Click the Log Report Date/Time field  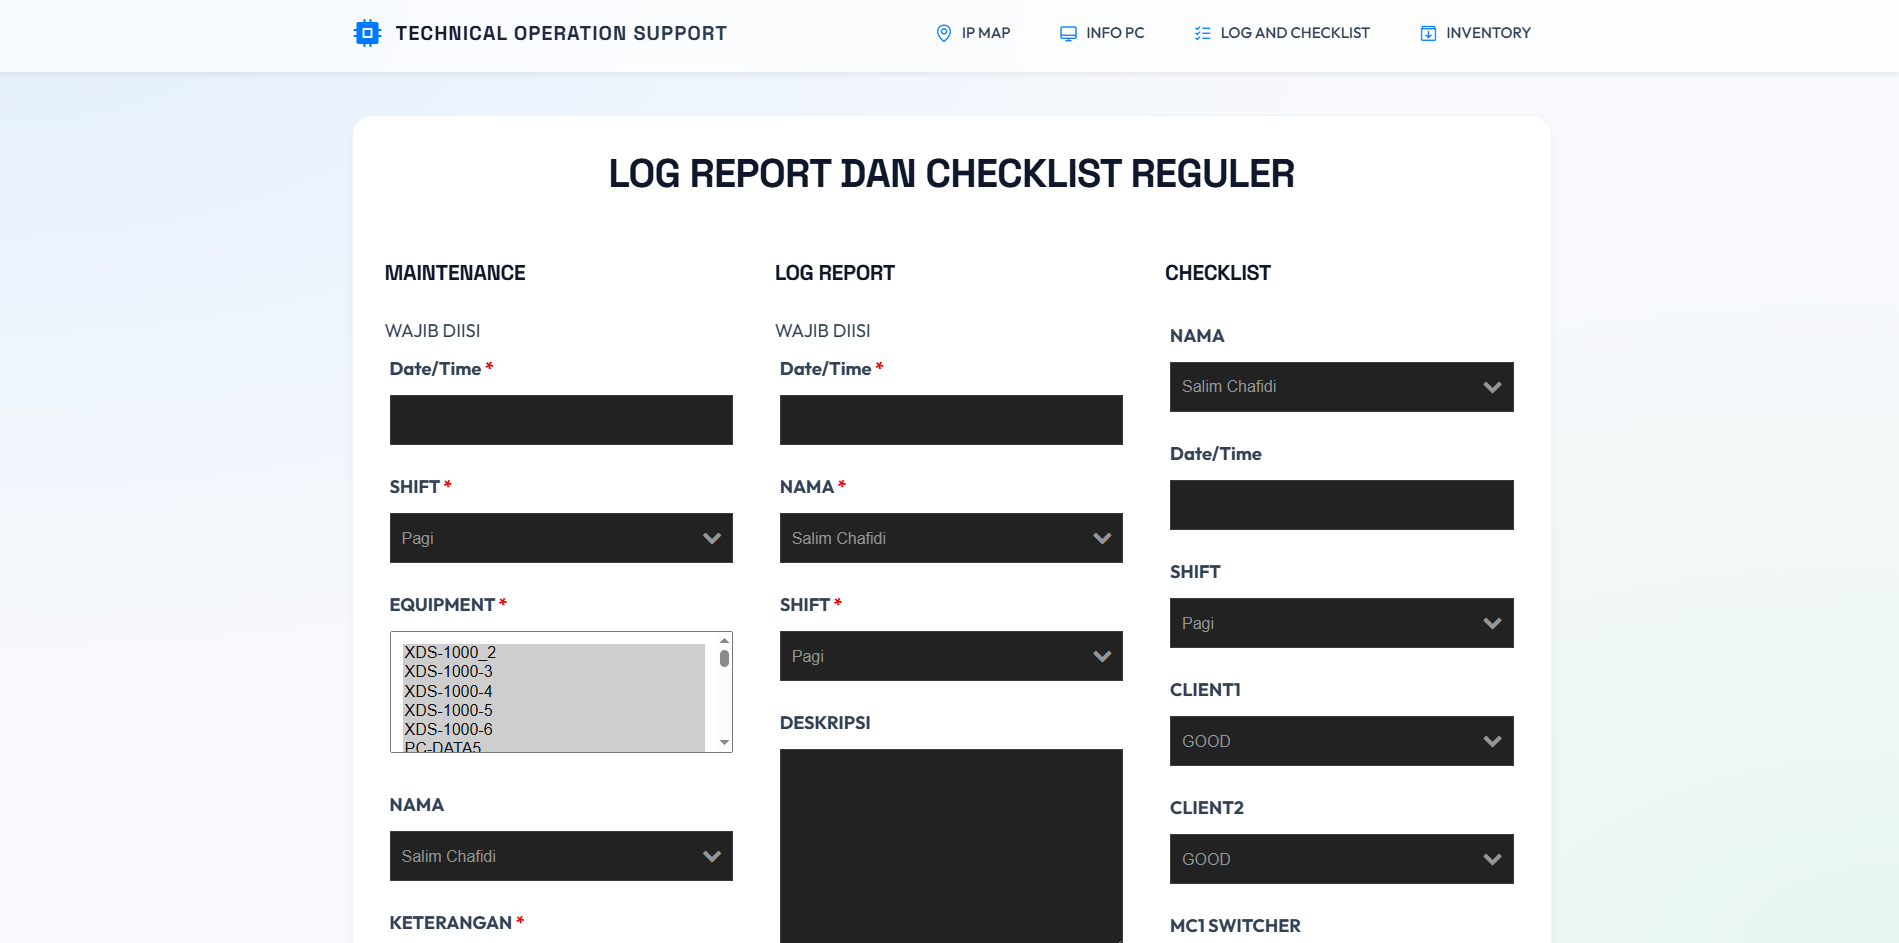coord(951,420)
